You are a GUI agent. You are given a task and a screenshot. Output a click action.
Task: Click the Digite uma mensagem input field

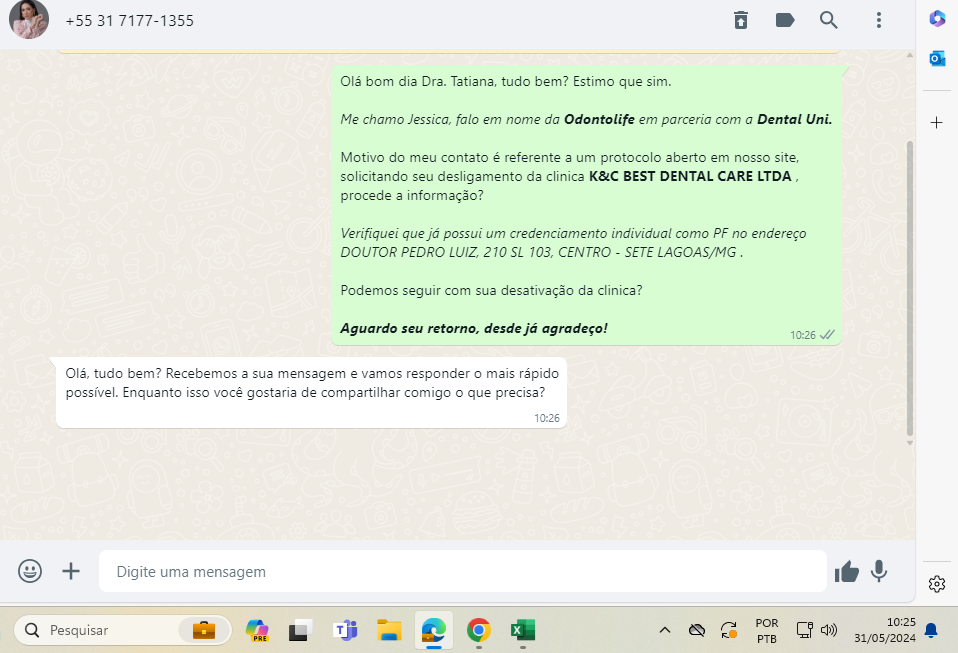tap(462, 572)
